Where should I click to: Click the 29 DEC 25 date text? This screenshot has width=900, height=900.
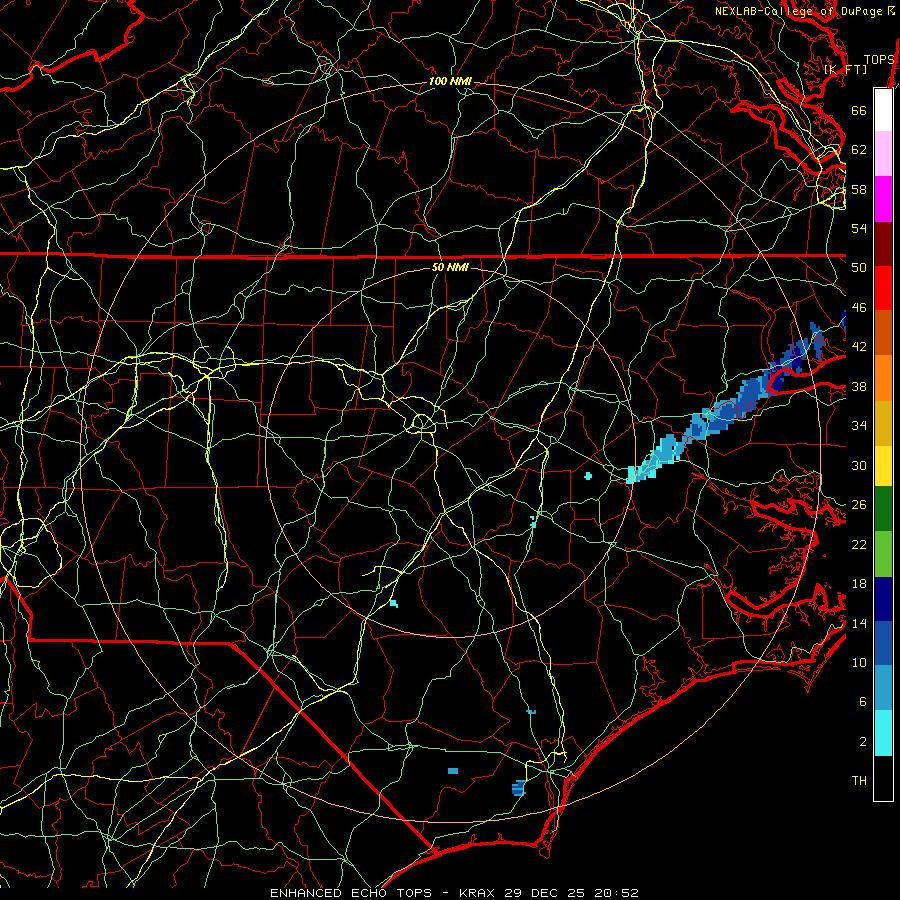(x=545, y=893)
